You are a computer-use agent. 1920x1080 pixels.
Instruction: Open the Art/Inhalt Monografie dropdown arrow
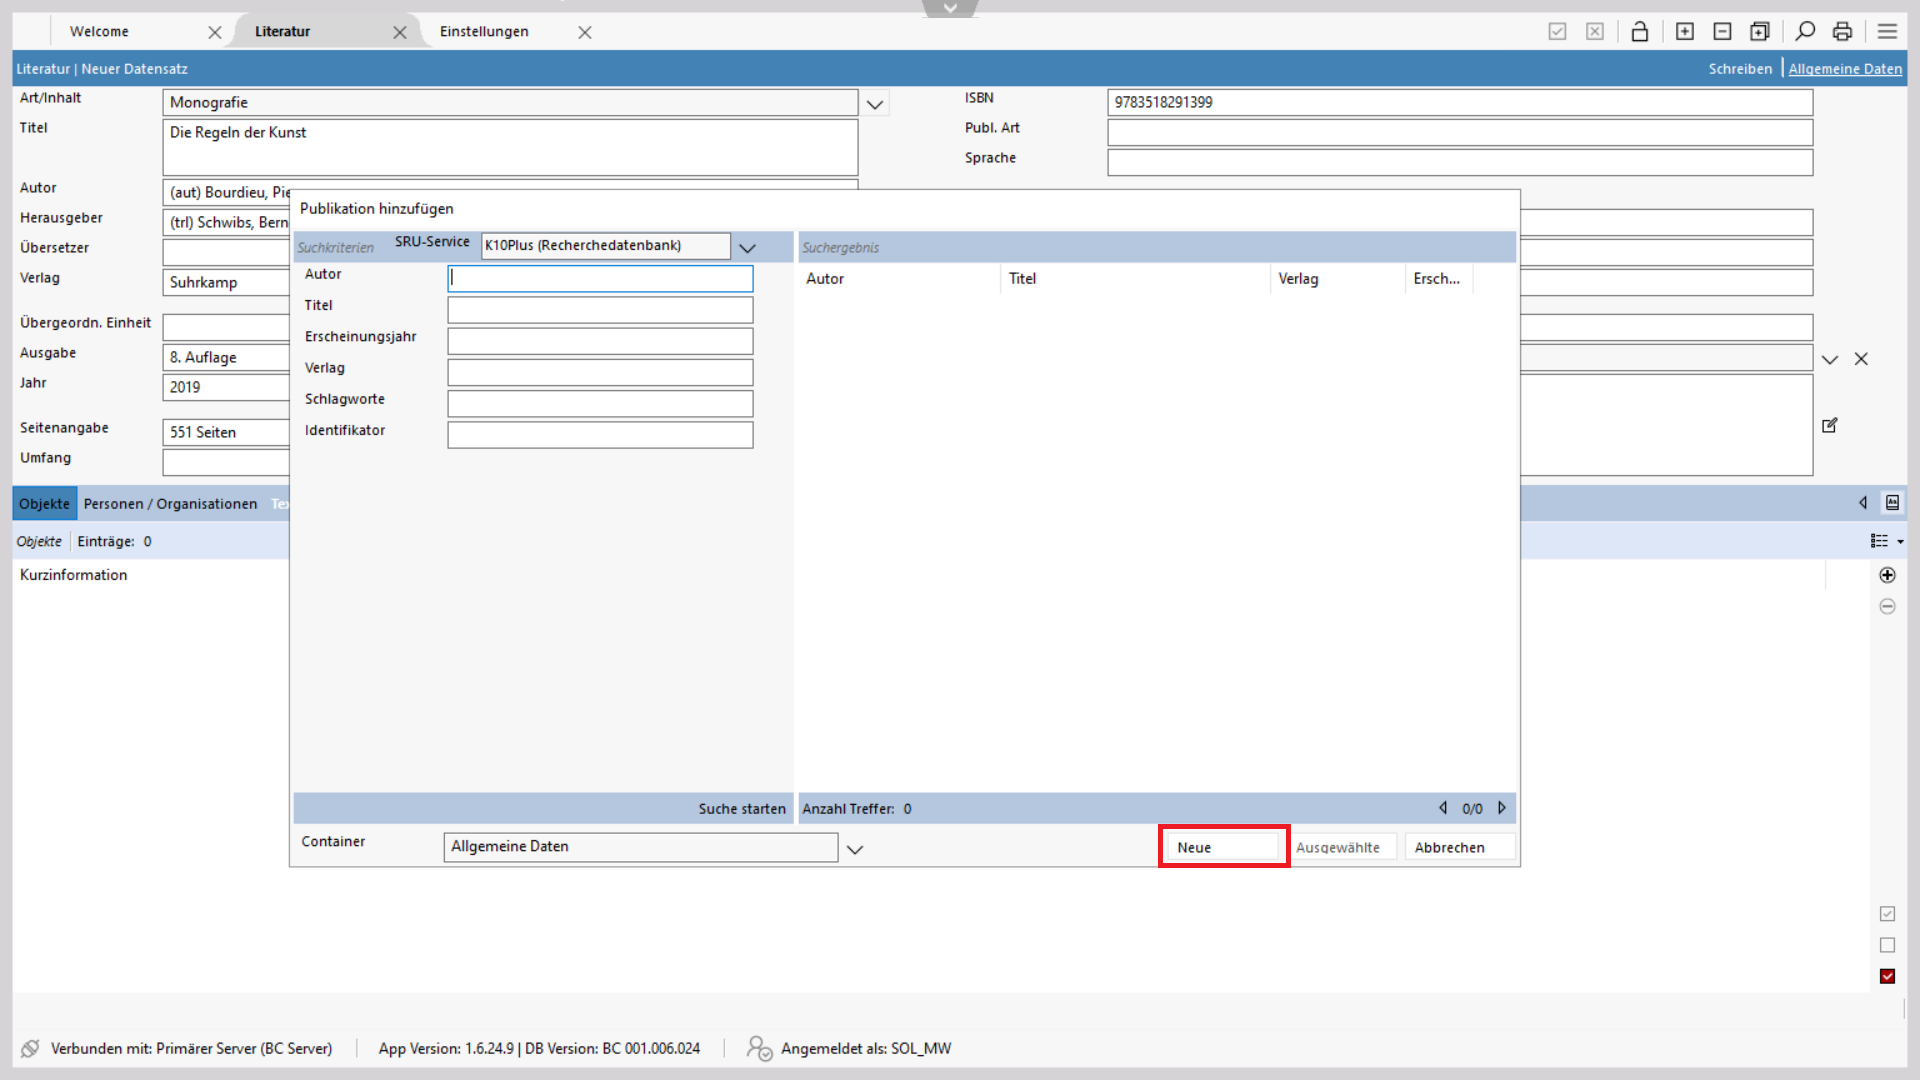click(875, 104)
